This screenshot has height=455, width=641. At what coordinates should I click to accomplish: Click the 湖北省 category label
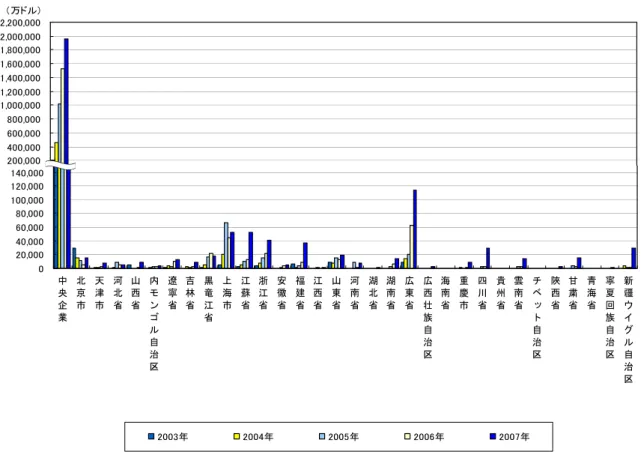click(373, 293)
